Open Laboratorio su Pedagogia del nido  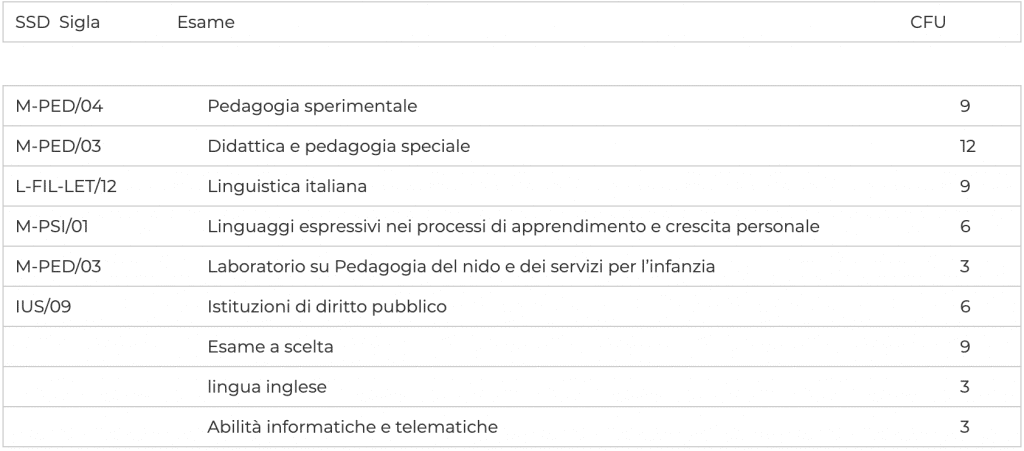click(460, 266)
